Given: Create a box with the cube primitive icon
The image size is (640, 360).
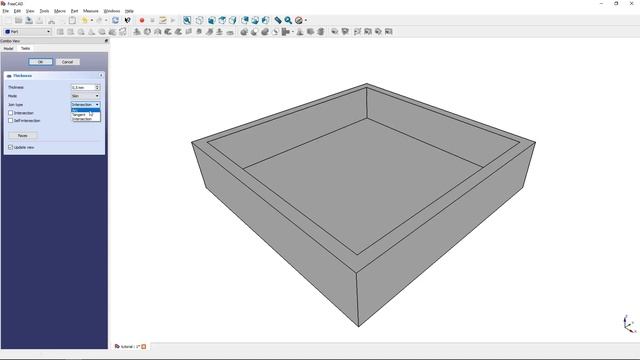Looking at the screenshot, I should 60,31.
